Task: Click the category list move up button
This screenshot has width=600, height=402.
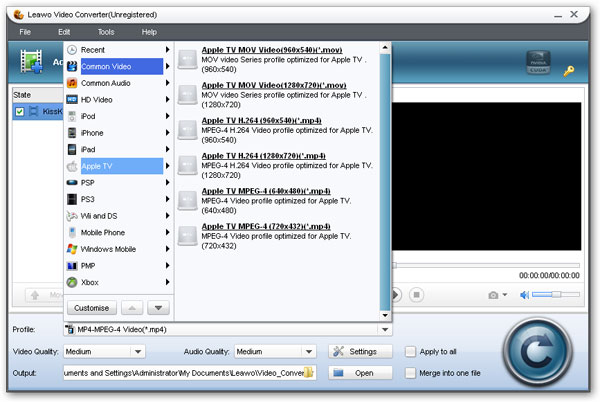Action: [x=132, y=308]
